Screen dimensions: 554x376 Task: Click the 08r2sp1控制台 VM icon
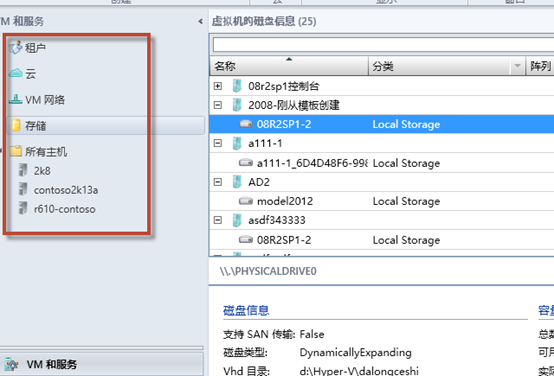pyautogui.click(x=237, y=86)
